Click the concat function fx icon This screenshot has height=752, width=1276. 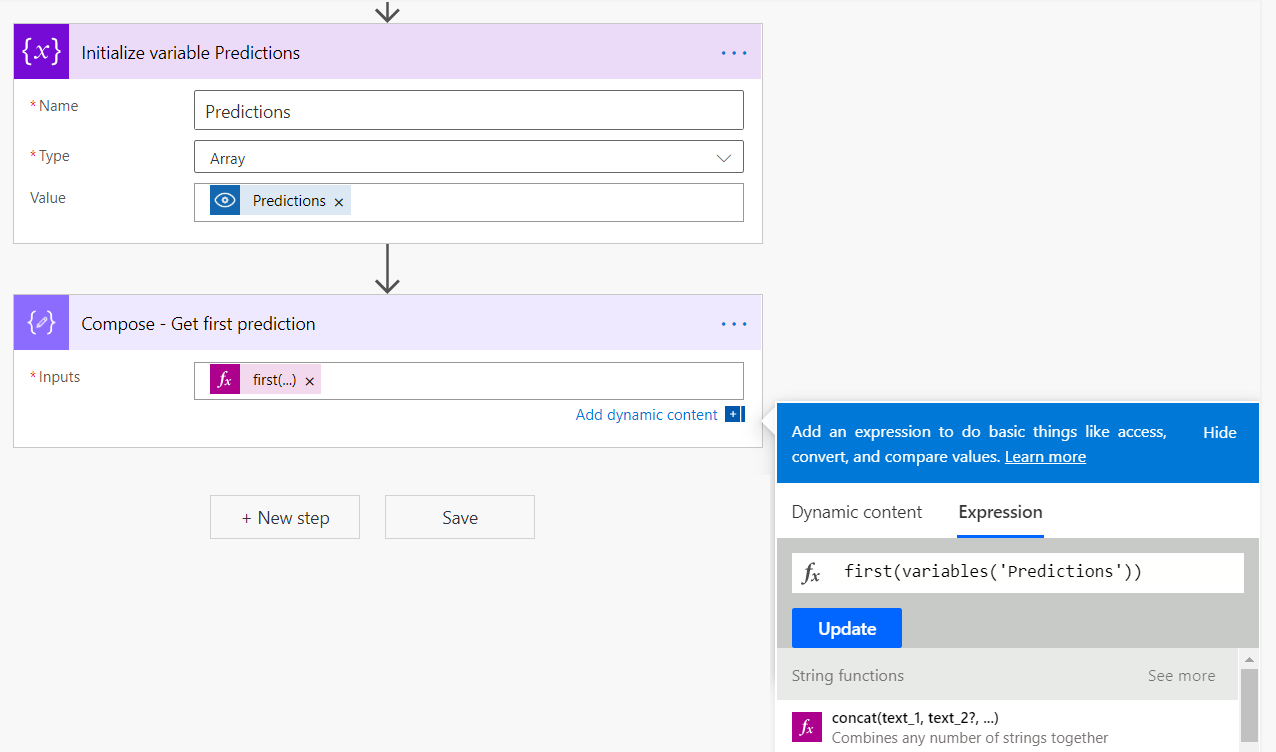807,727
